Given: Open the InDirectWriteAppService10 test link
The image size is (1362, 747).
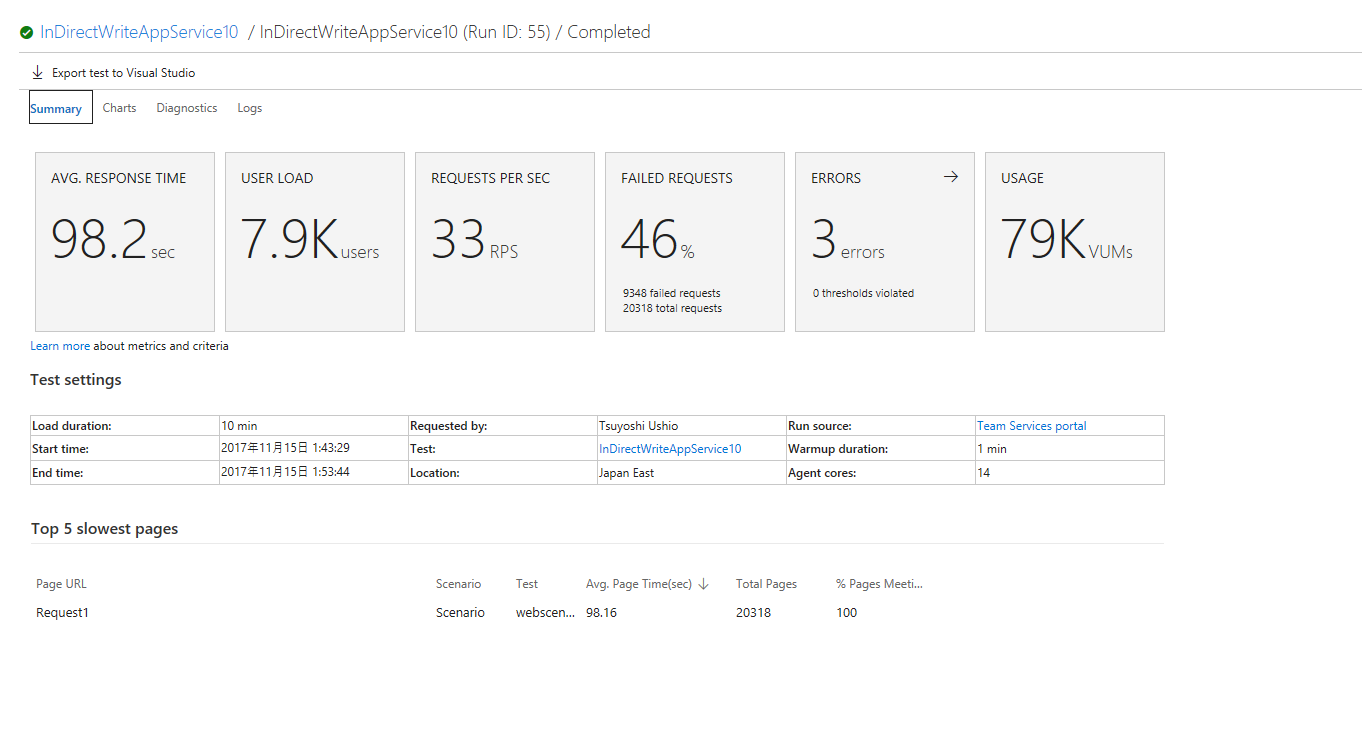Looking at the screenshot, I should [668, 448].
